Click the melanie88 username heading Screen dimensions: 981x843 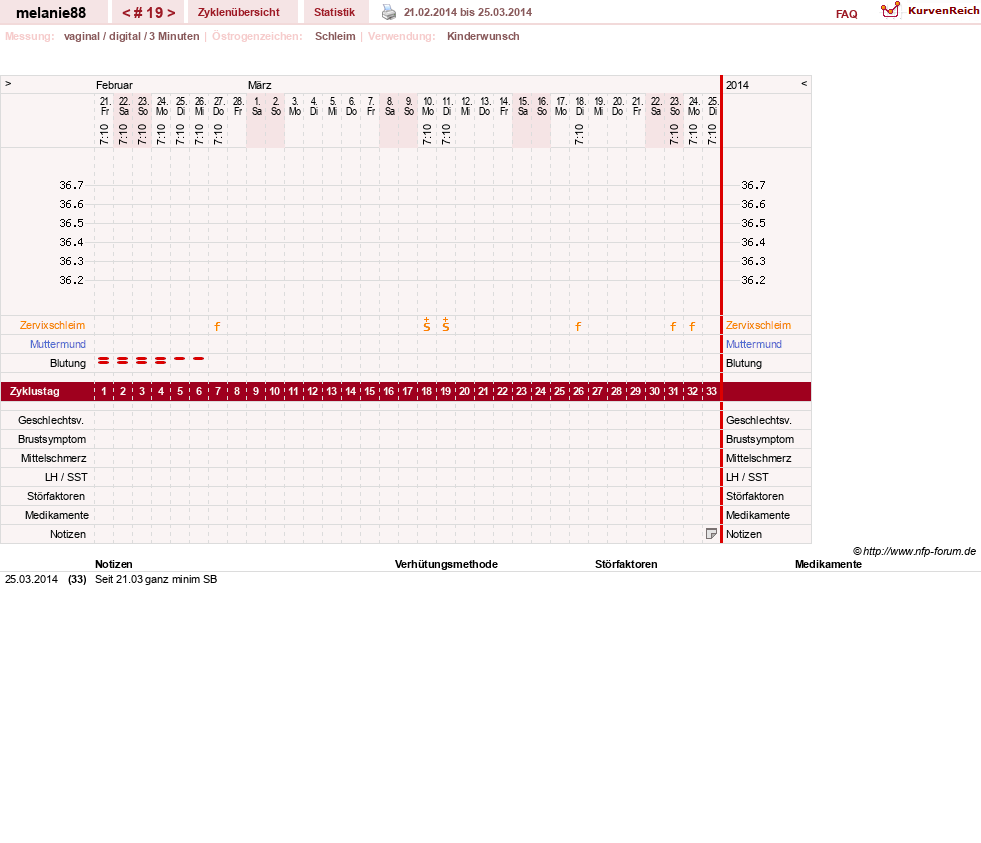(x=51, y=13)
